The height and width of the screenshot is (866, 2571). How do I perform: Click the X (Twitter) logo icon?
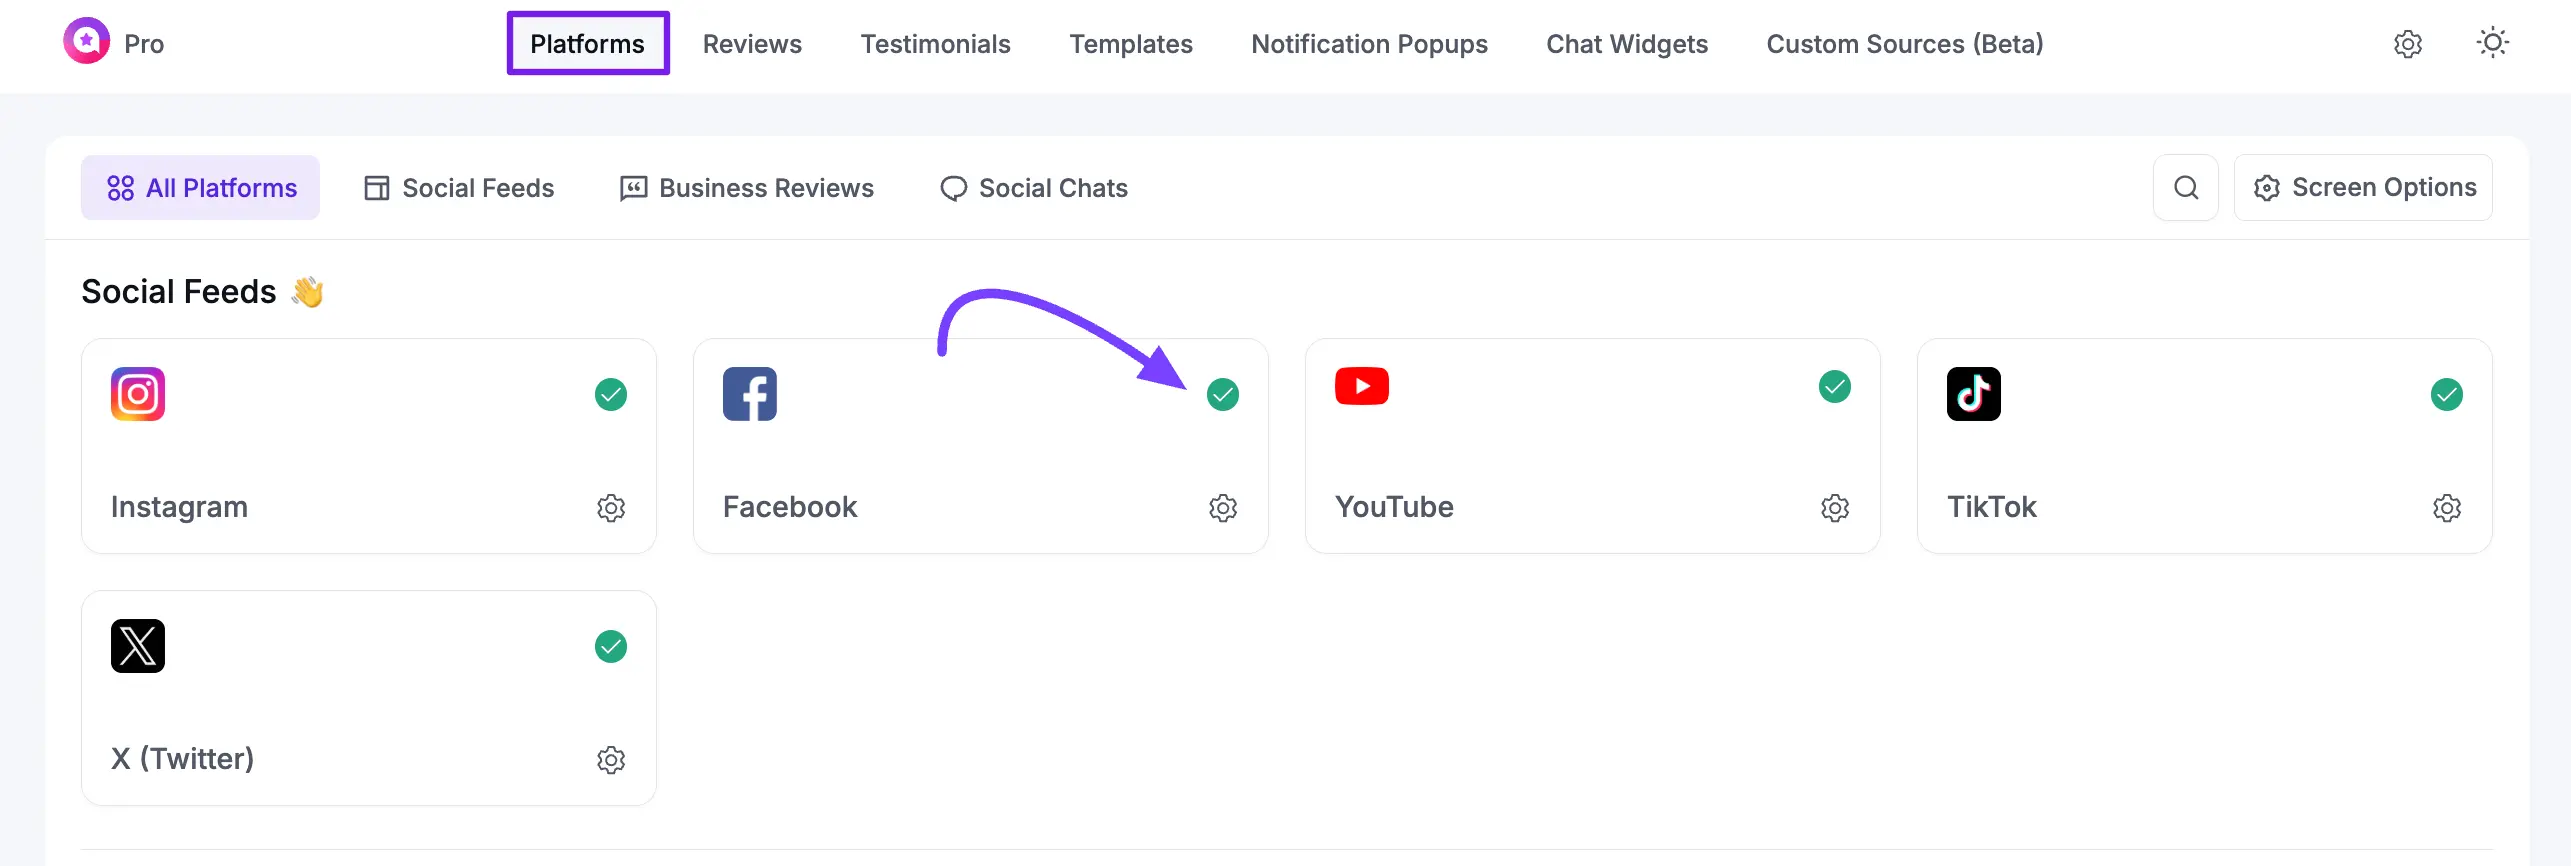click(138, 646)
